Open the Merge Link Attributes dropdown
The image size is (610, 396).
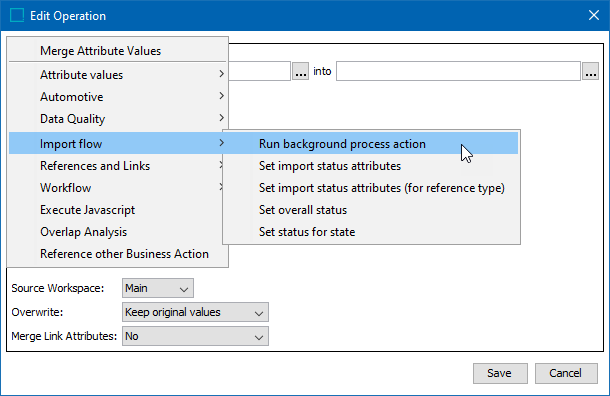(195, 336)
